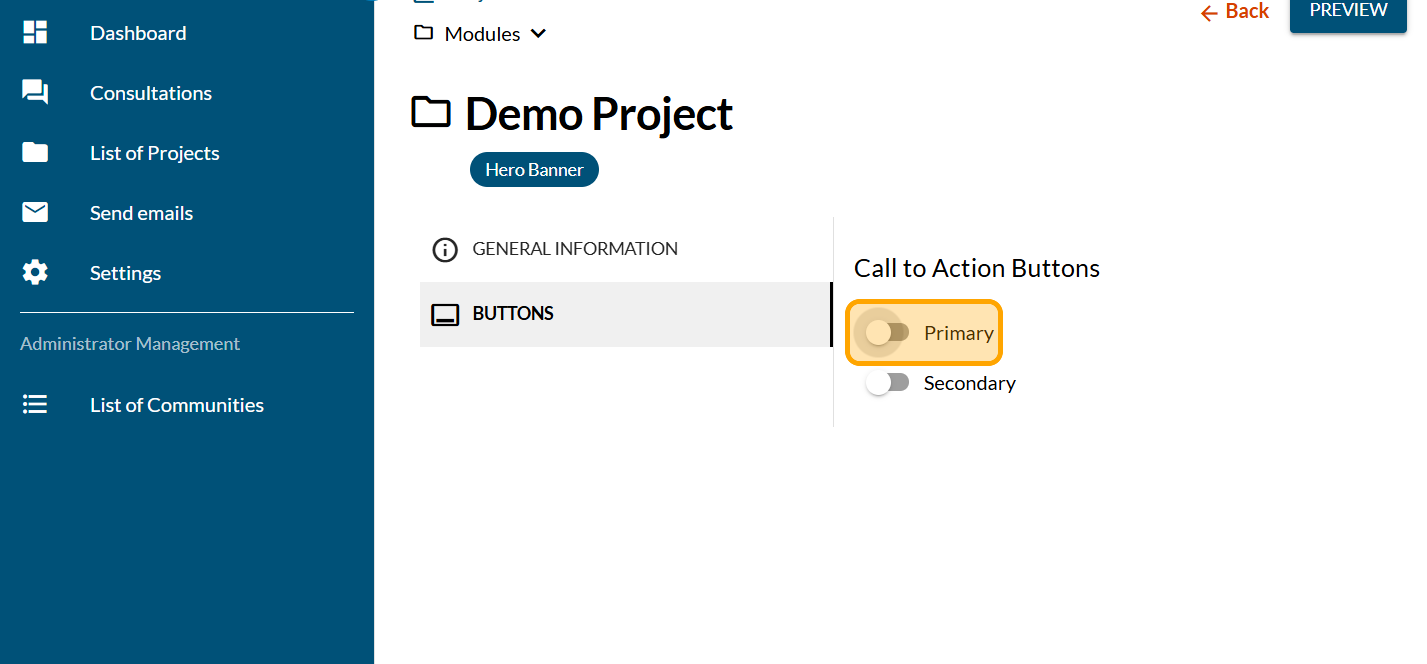
Task: Open Consultations from the sidebar
Action: click(151, 93)
